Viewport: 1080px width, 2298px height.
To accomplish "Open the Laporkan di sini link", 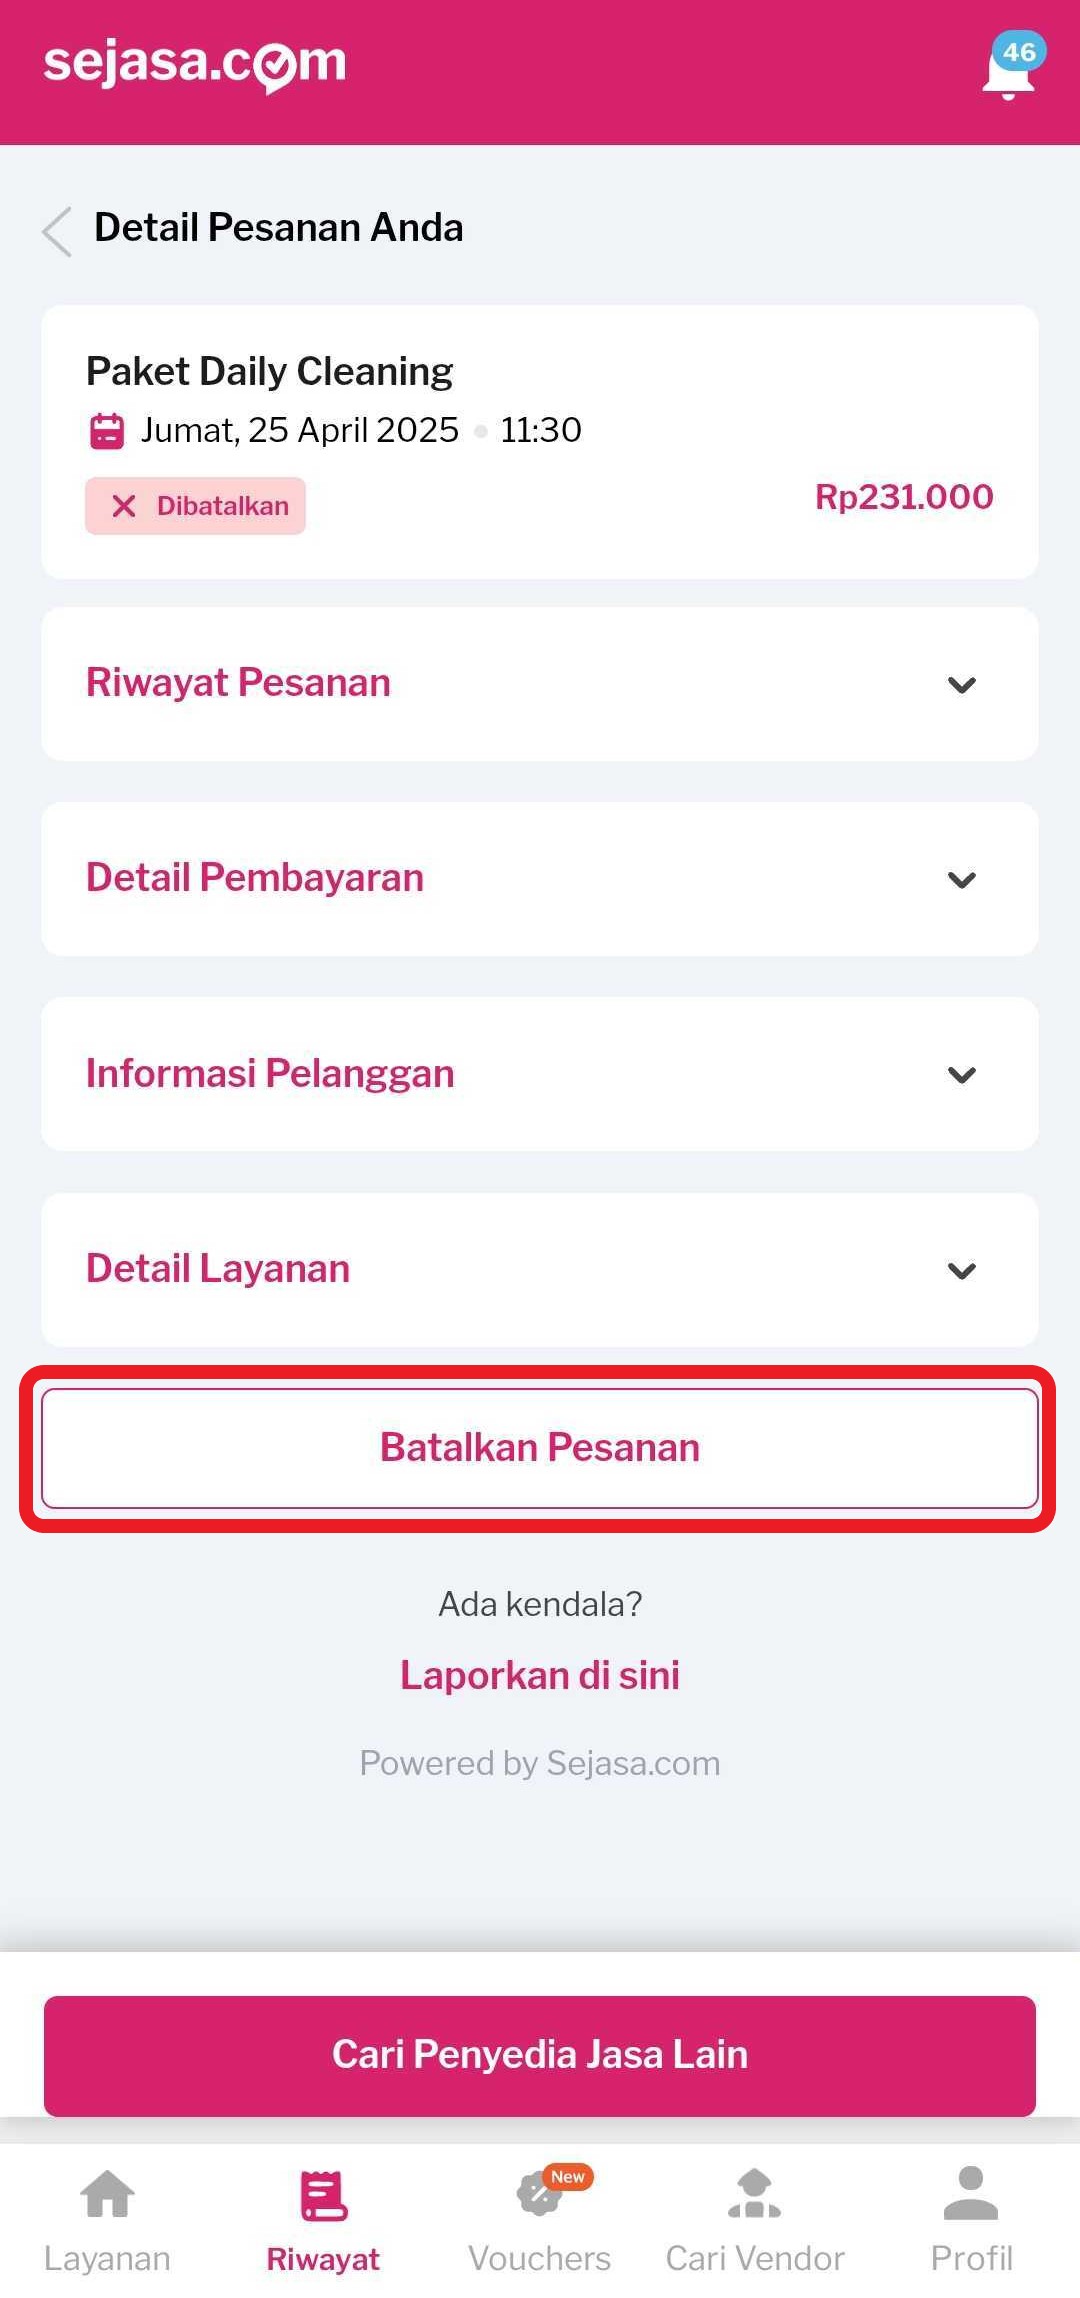I will tap(540, 1675).
